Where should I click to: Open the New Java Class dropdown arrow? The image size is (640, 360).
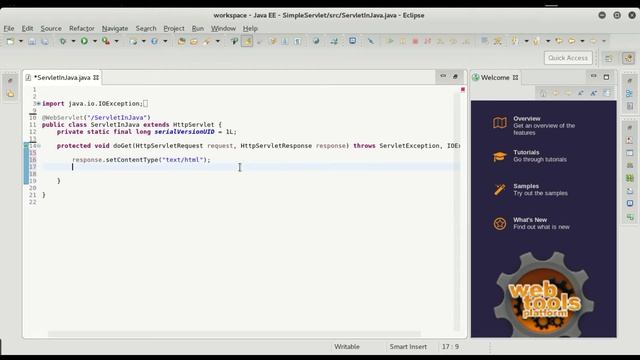click(165, 41)
